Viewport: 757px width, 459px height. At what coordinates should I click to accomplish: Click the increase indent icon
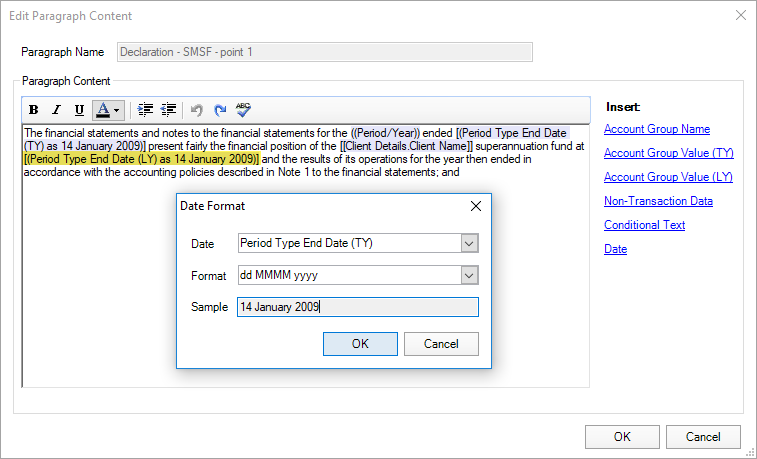(145, 110)
